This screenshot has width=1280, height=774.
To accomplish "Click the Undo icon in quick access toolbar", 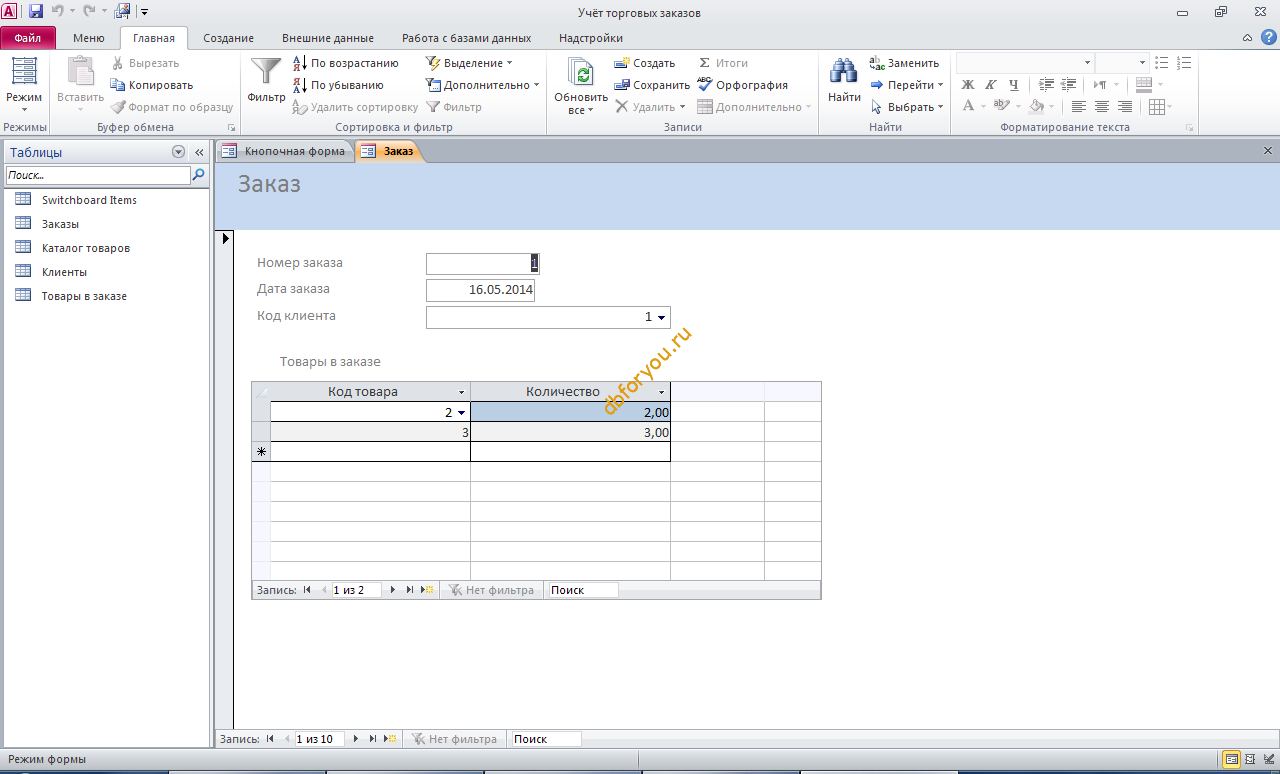I will [58, 12].
